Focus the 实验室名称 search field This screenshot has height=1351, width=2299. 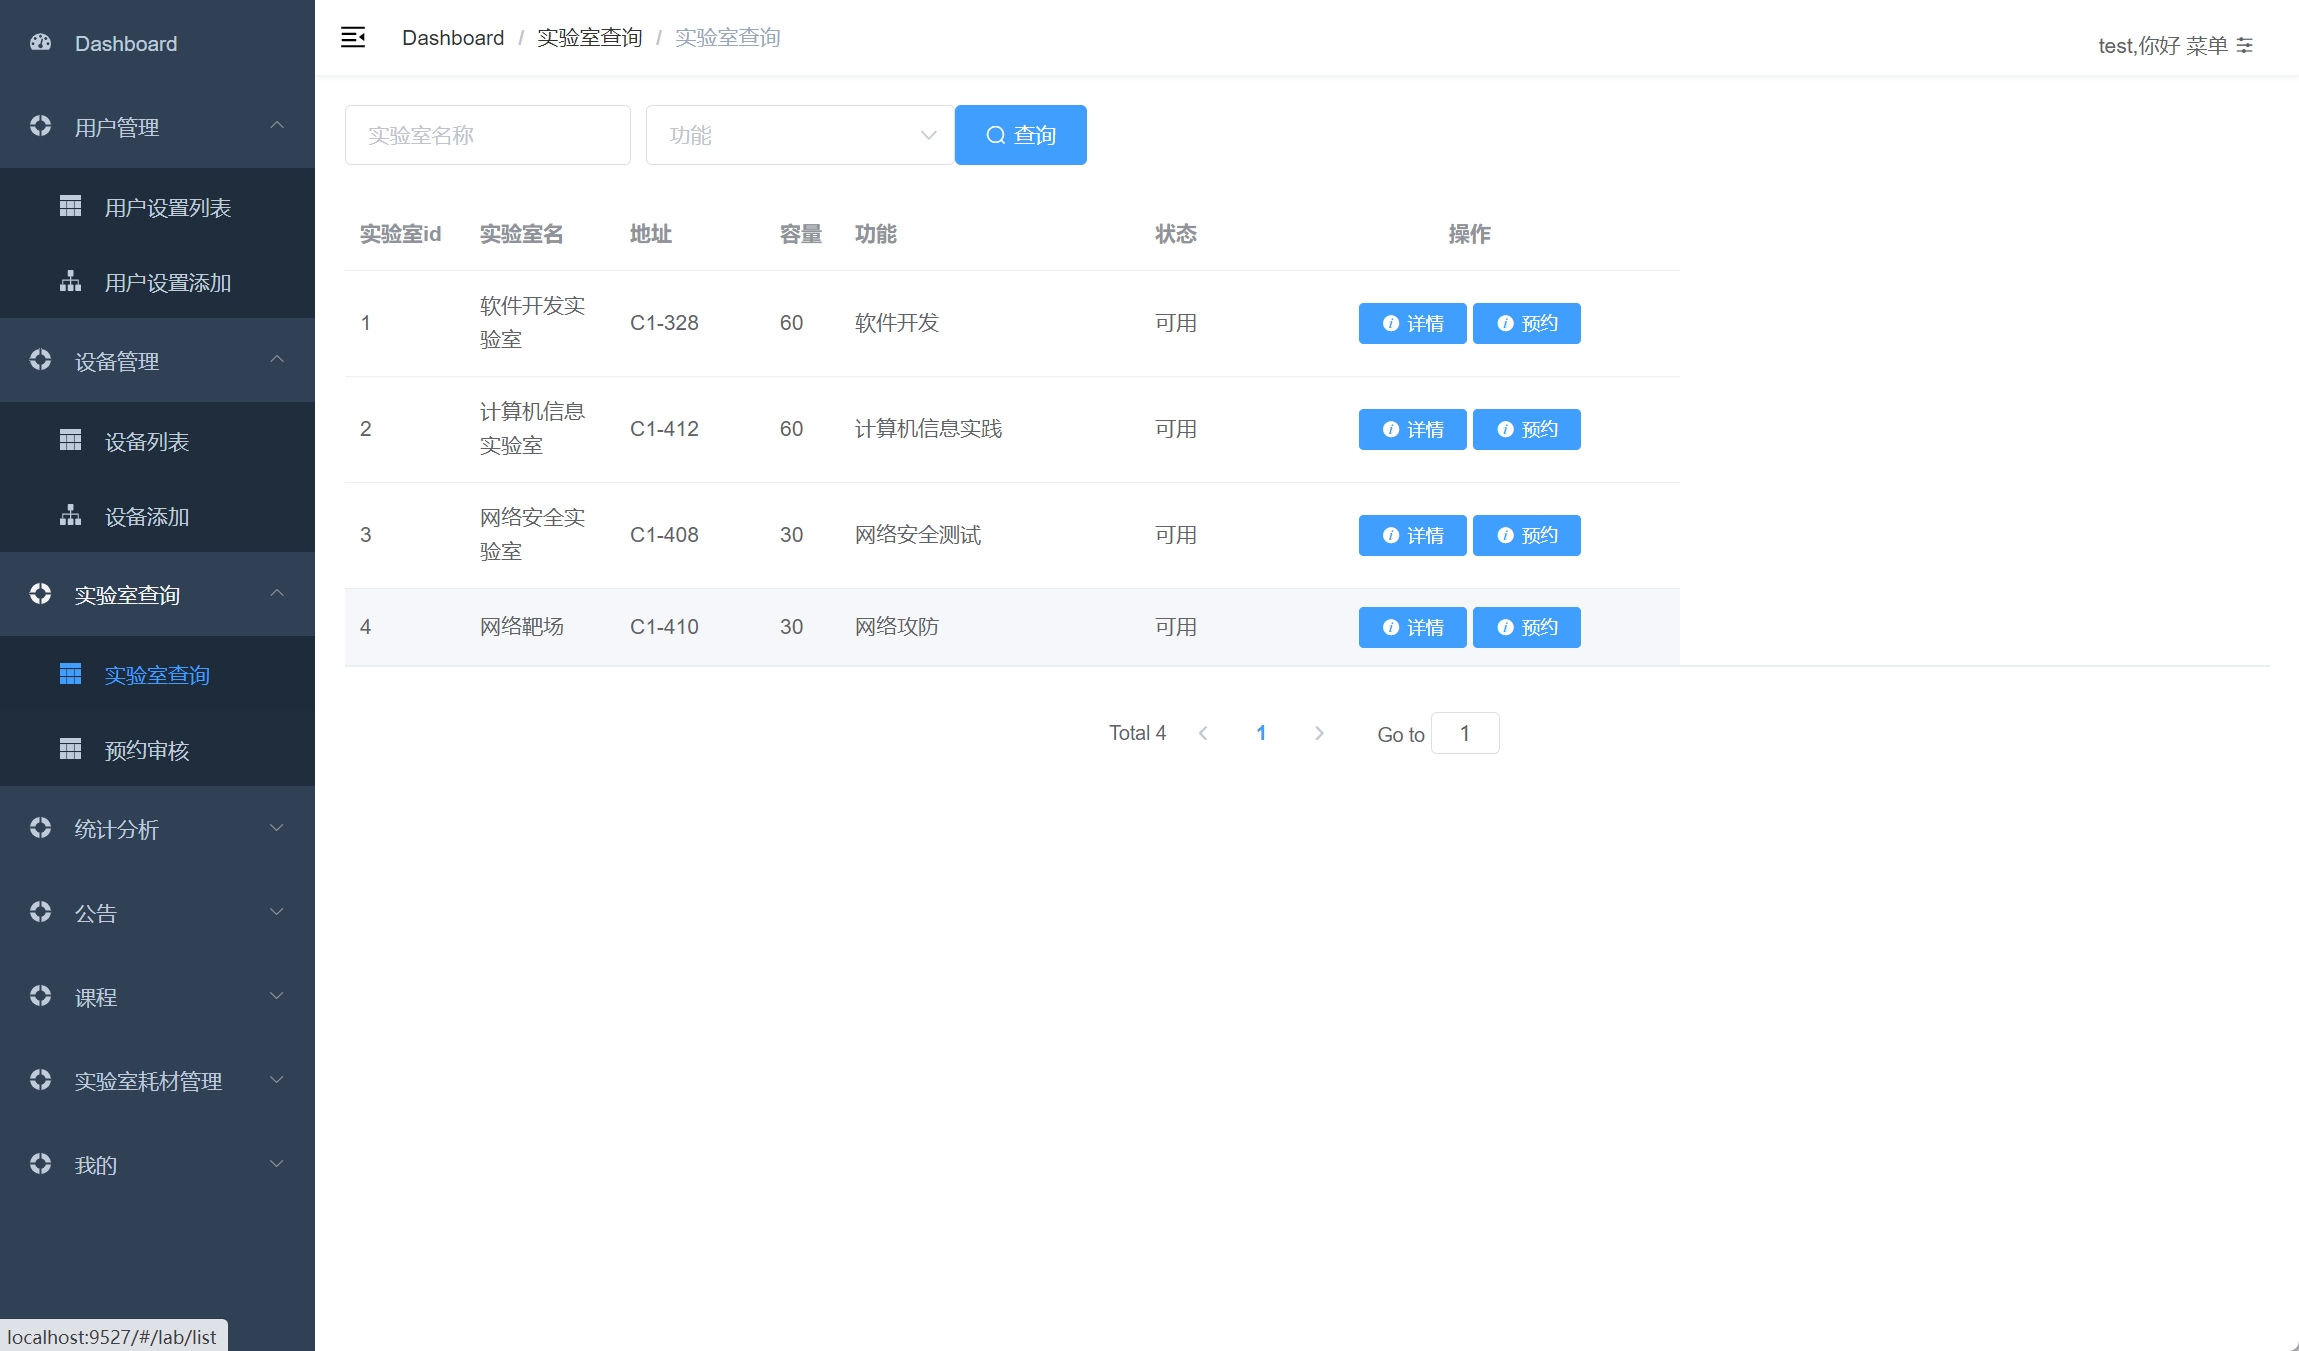click(488, 135)
